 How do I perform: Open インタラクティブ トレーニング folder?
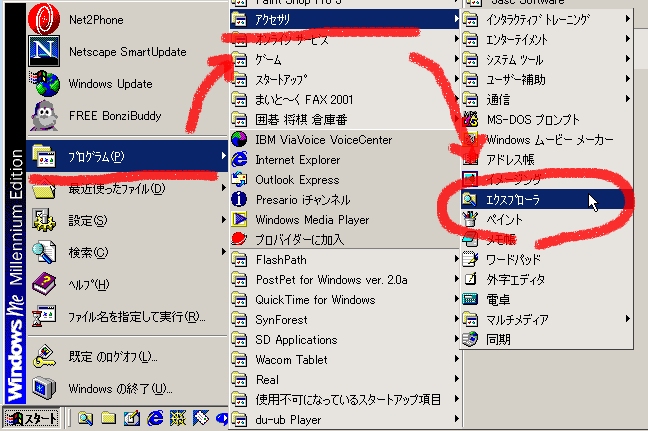point(546,19)
